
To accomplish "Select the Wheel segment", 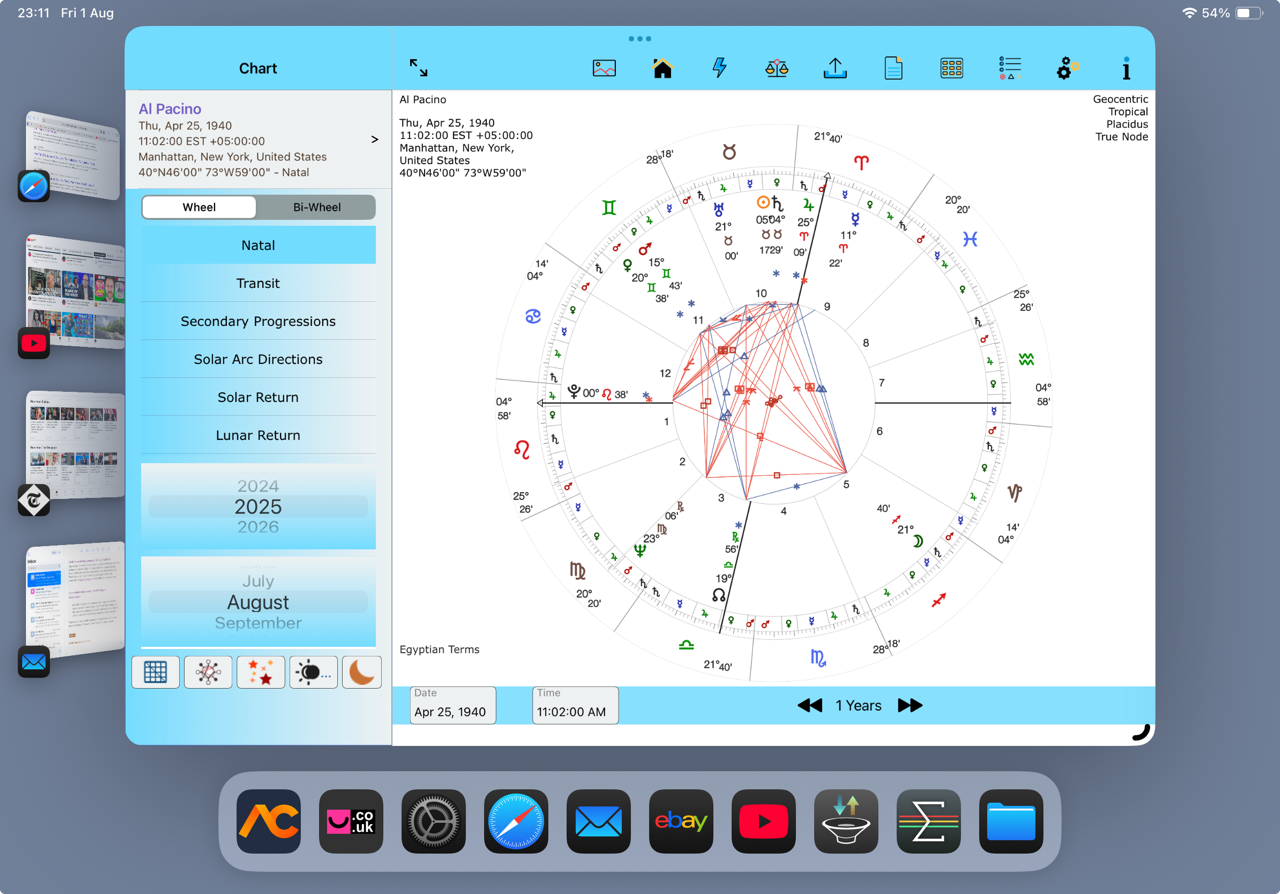I will 199,207.
